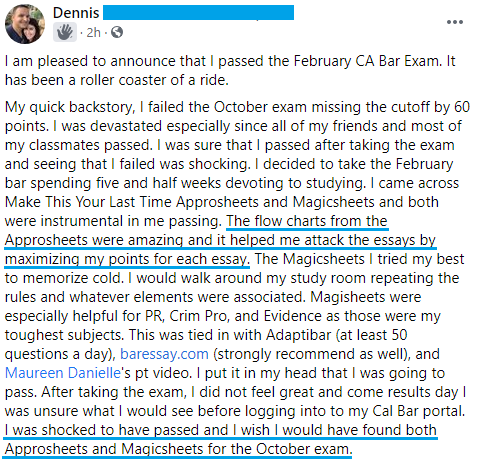The height and width of the screenshot is (465, 477).
Task: Click the blue redacted name bar
Action: 198,13
